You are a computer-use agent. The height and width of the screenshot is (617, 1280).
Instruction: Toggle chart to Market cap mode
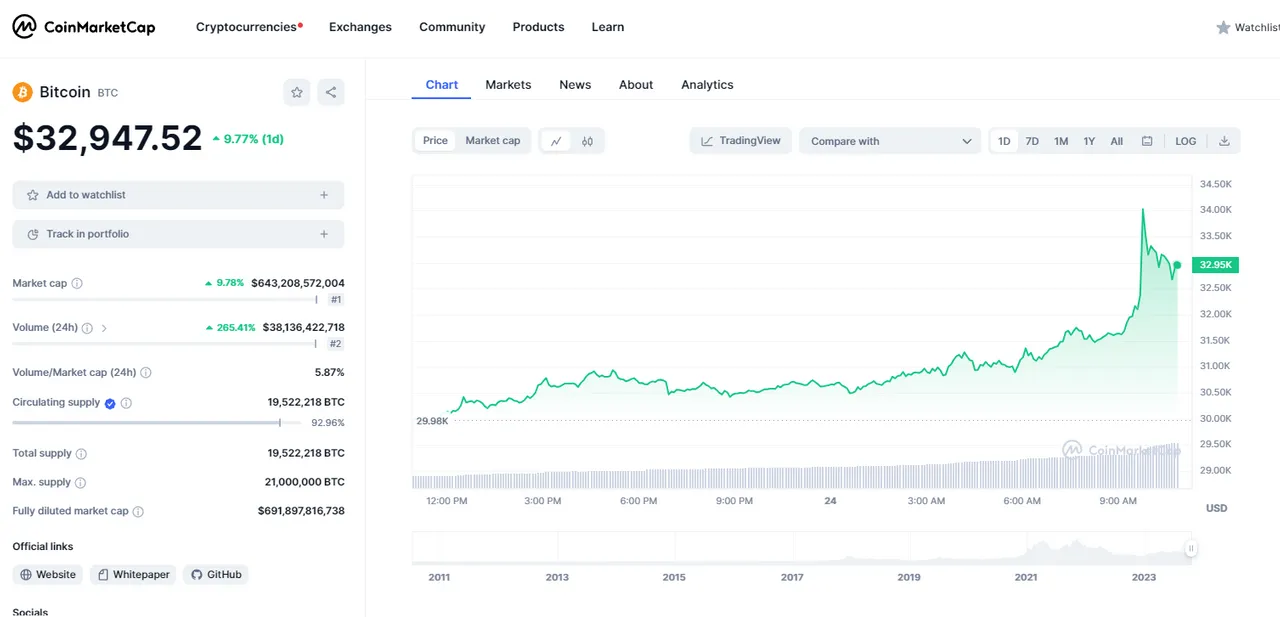pos(492,141)
